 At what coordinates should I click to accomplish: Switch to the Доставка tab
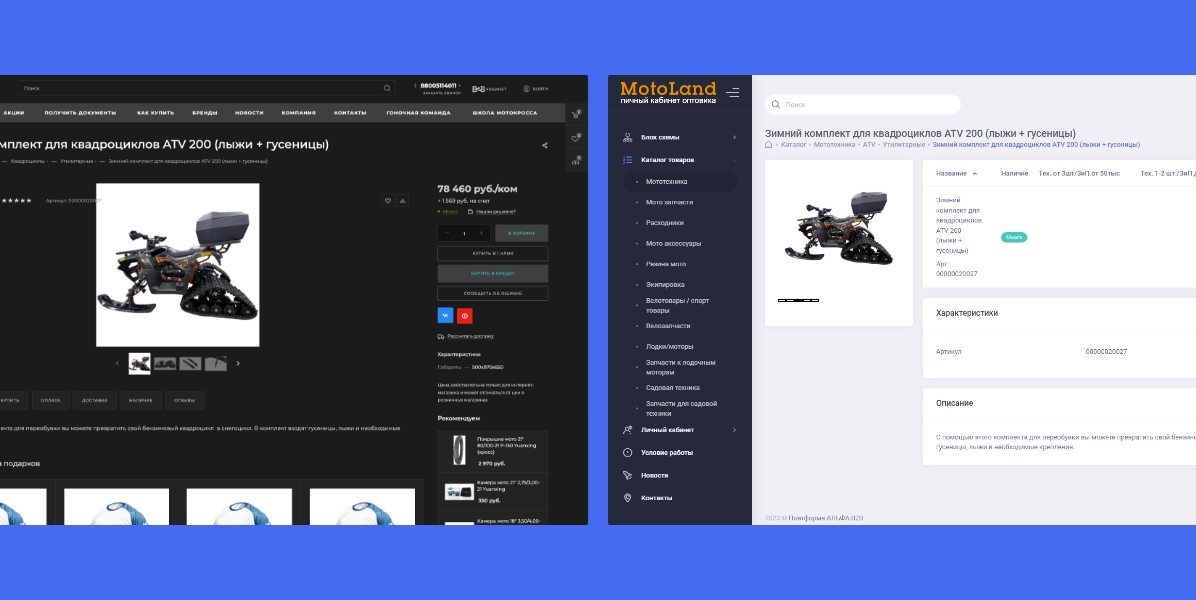[x=95, y=400]
